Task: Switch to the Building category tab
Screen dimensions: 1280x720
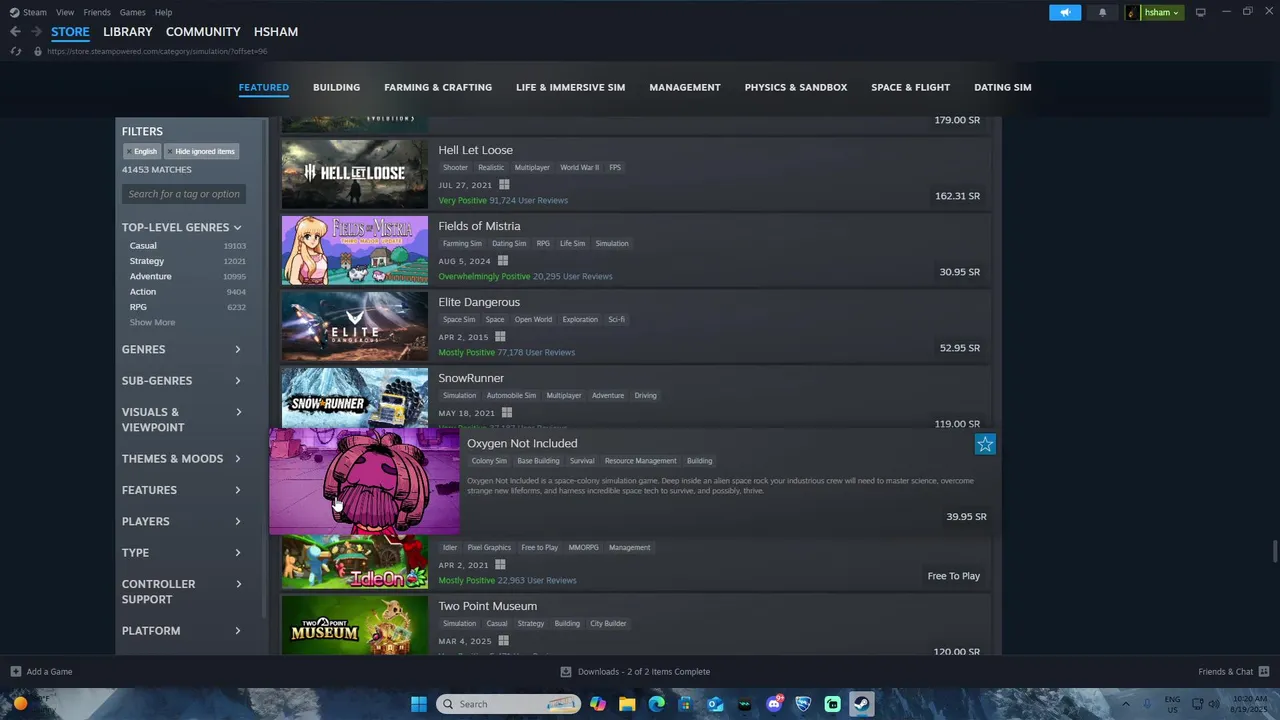Action: tap(336, 87)
